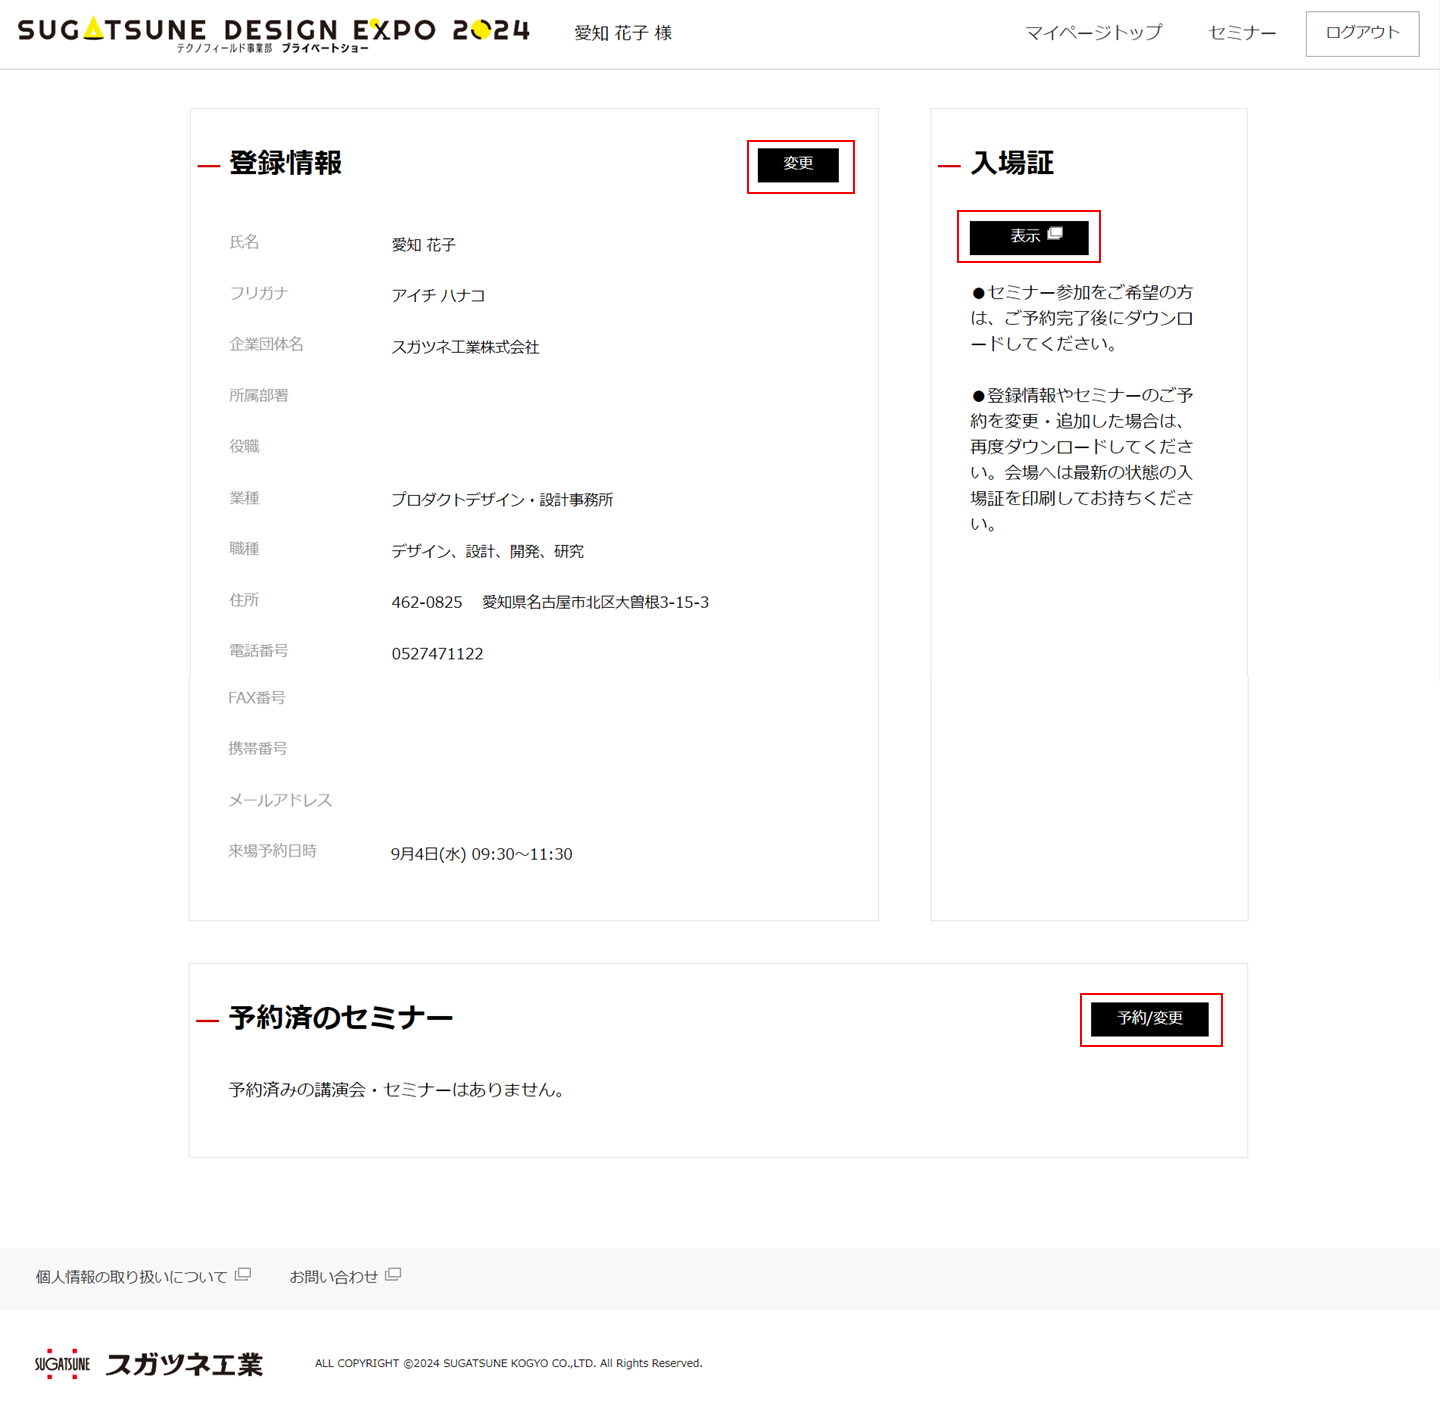Click company name スガツネ工業株式会社
This screenshot has height=1404, width=1440.
click(465, 347)
